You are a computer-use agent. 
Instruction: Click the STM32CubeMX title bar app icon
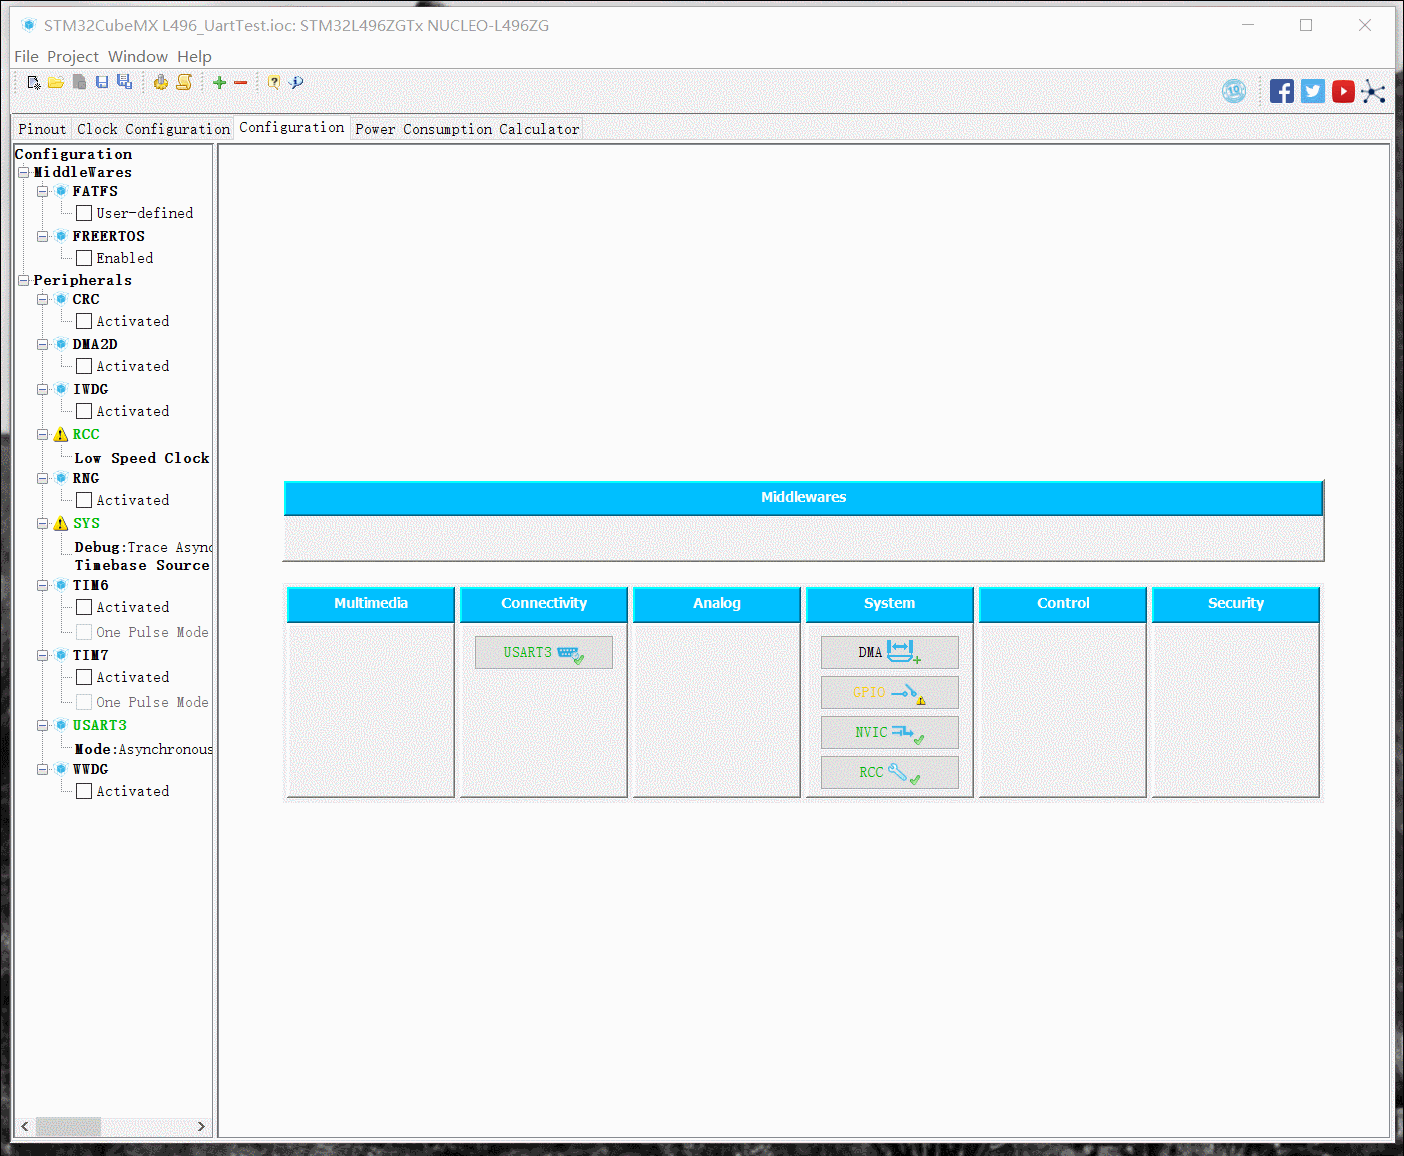(29, 25)
